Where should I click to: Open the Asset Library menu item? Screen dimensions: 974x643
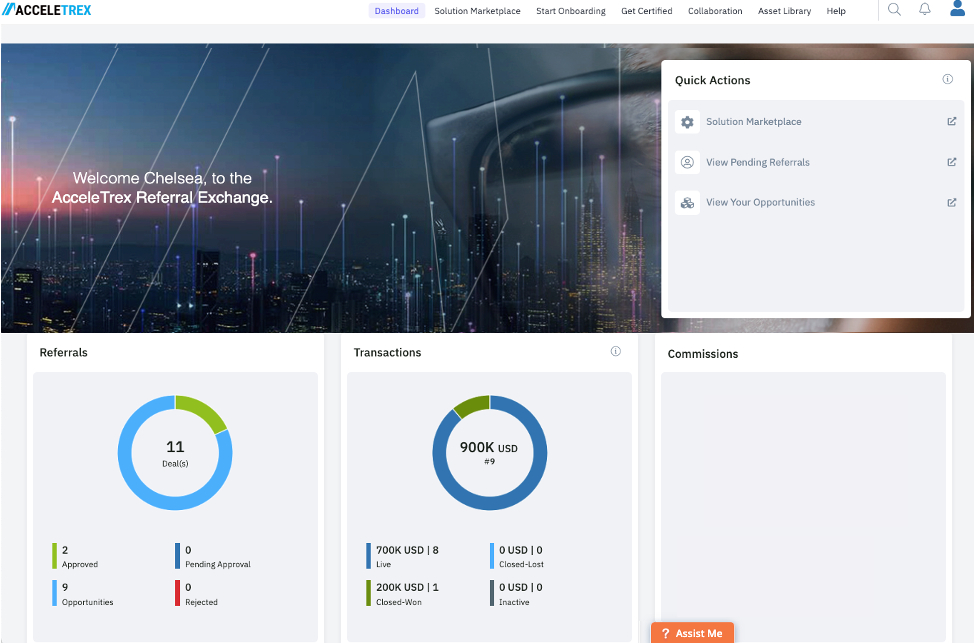[784, 11]
